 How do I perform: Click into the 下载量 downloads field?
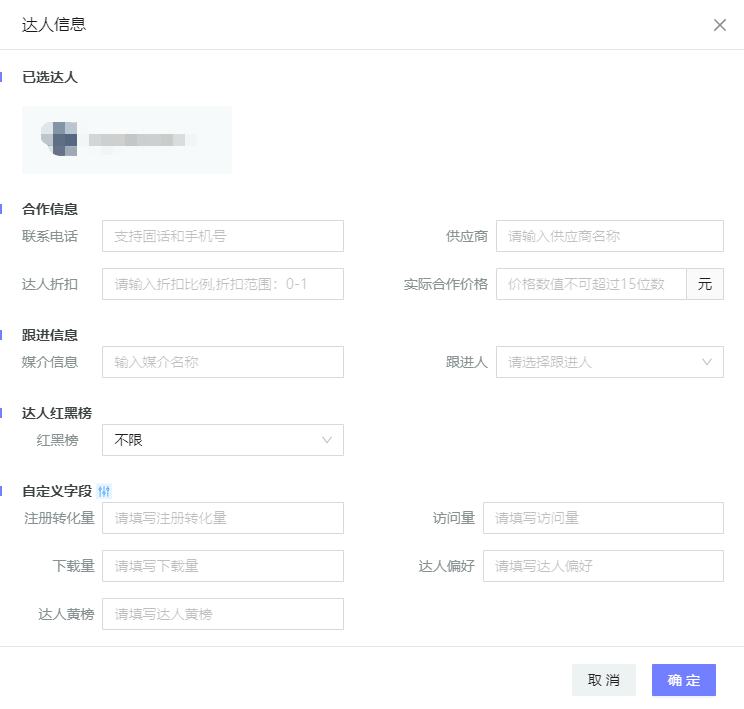(x=223, y=566)
